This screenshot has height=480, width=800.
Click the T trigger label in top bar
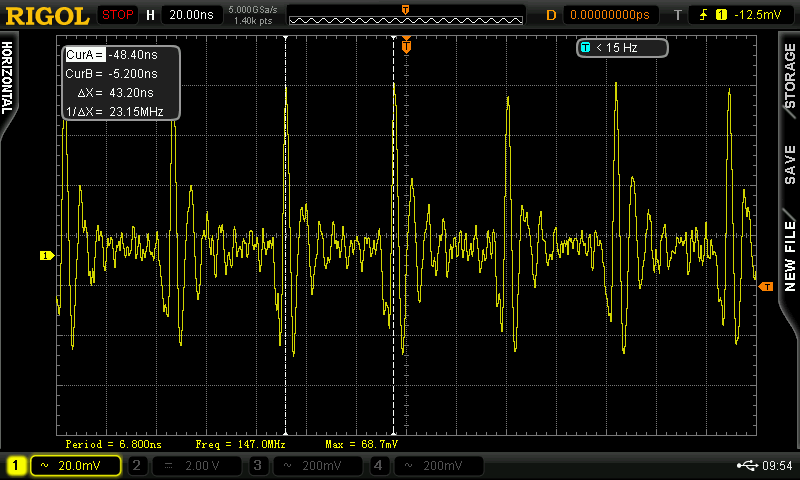[678, 15]
